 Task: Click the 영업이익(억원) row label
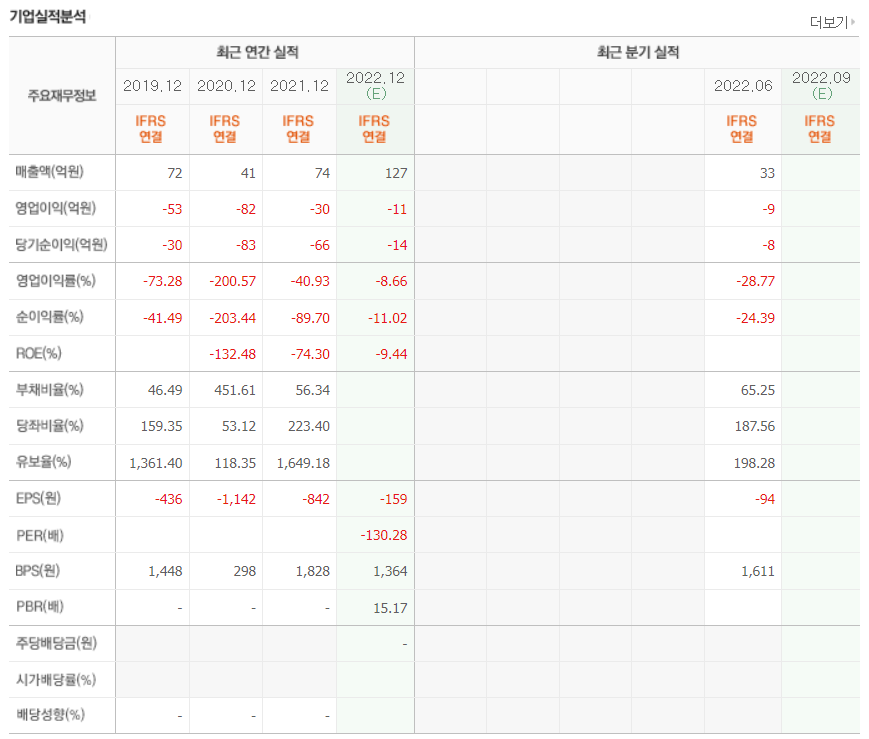[x=55, y=208]
